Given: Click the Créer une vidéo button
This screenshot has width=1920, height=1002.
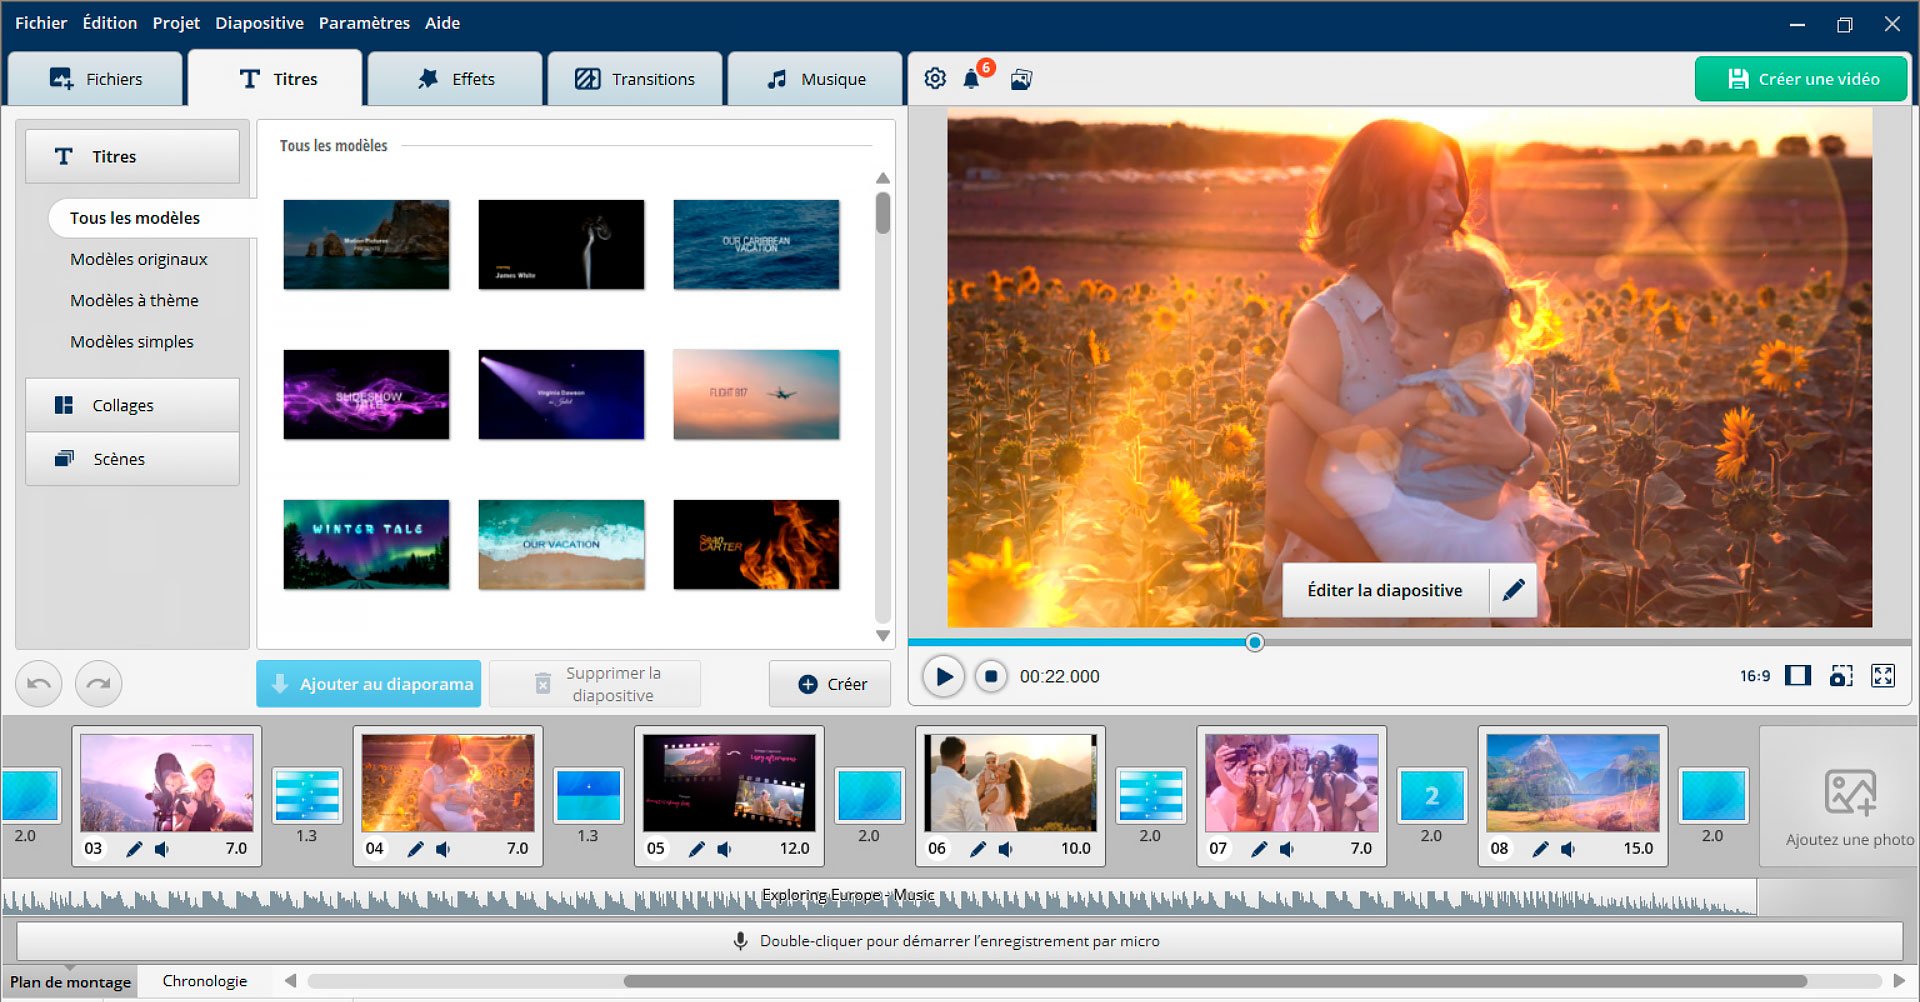Looking at the screenshot, I should coord(1800,78).
